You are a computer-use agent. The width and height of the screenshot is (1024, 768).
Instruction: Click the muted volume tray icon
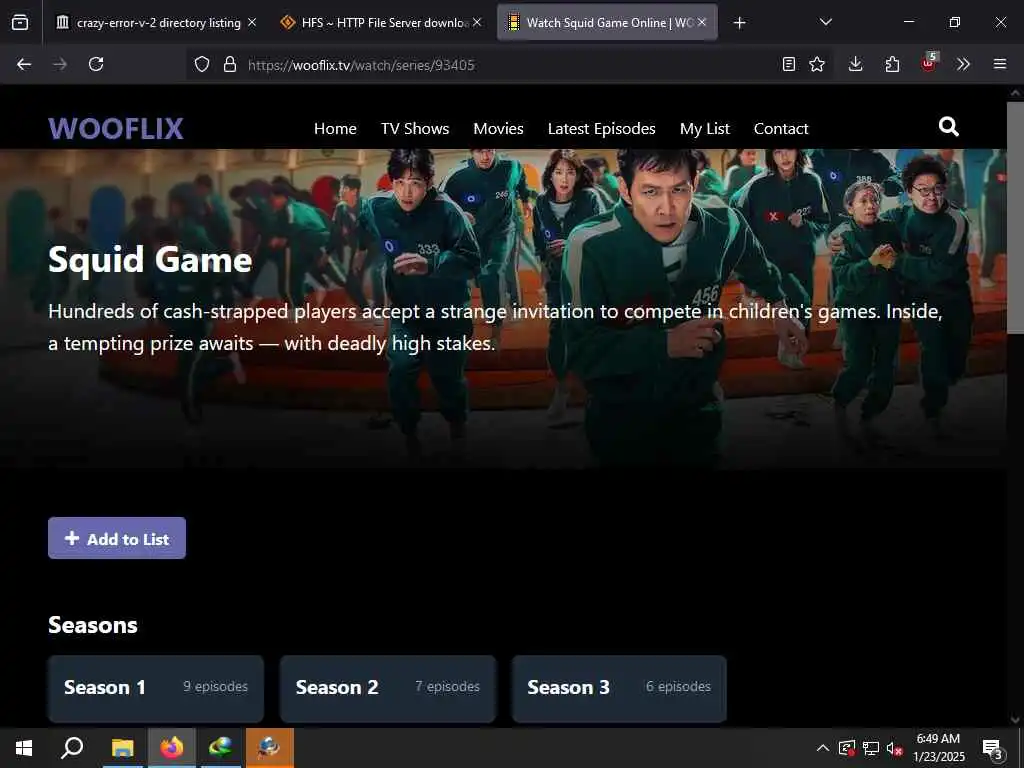click(894, 748)
